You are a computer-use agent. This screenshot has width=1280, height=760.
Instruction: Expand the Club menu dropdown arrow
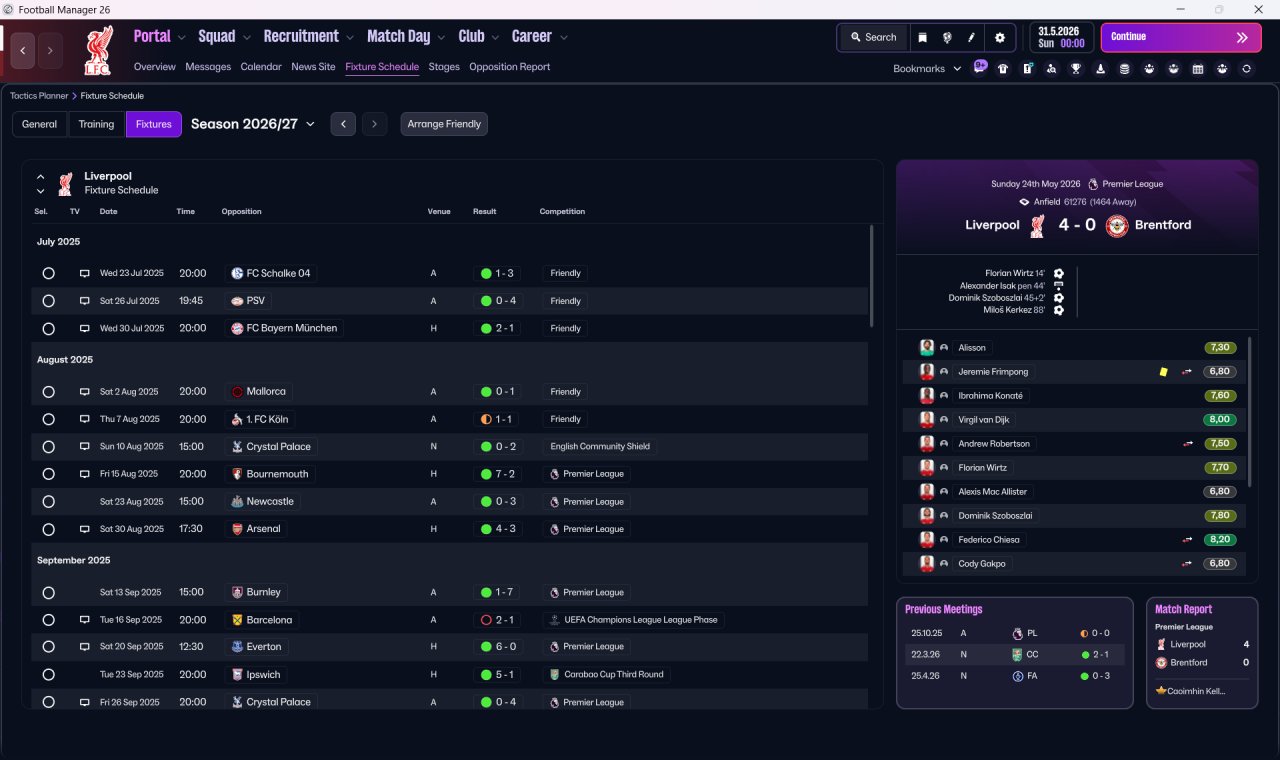[495, 38]
